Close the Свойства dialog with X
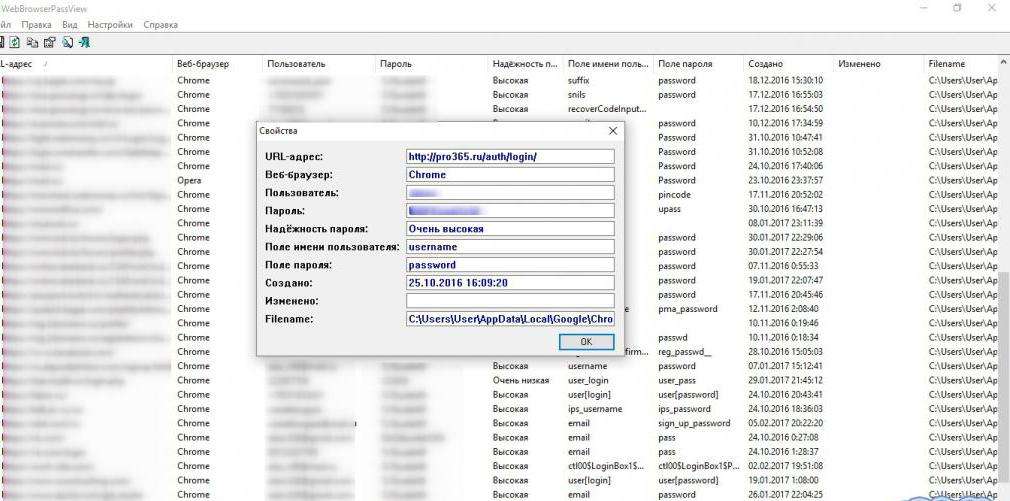 [x=612, y=130]
